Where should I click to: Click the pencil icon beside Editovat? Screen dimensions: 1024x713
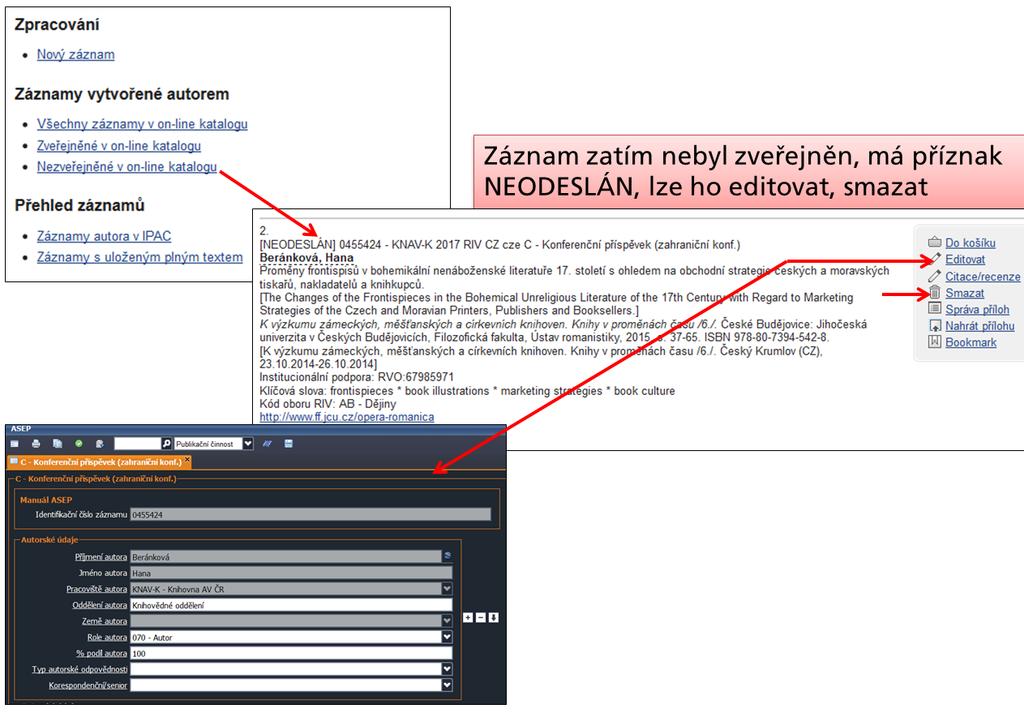click(x=935, y=259)
